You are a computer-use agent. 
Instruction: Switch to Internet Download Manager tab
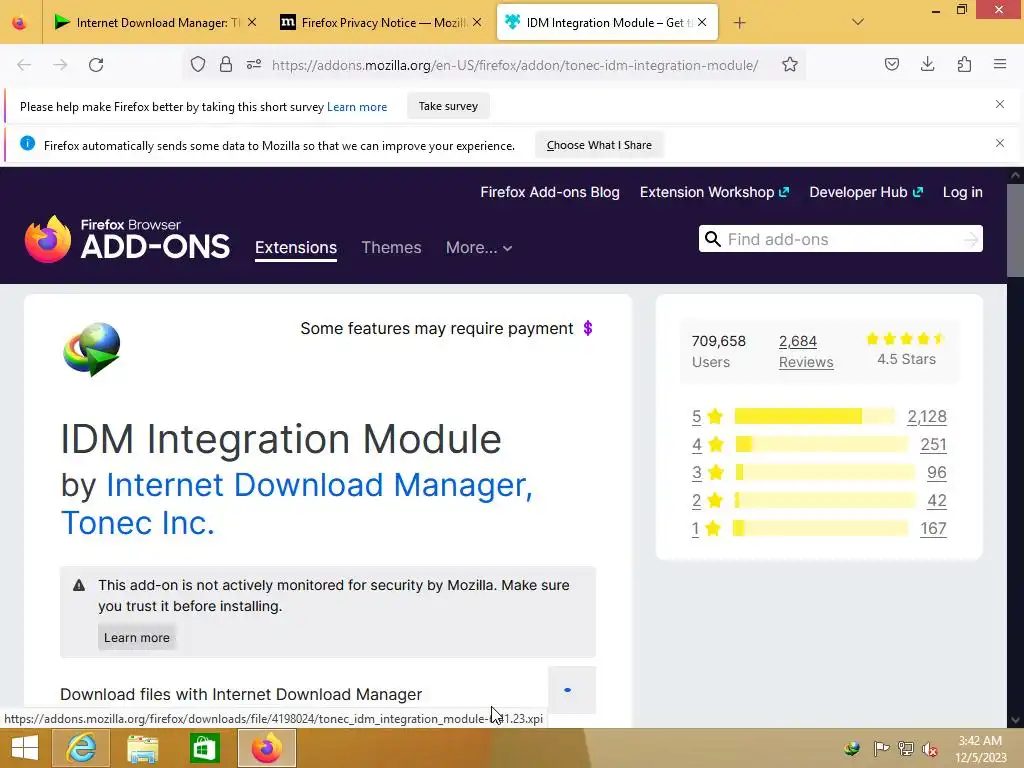click(x=153, y=23)
